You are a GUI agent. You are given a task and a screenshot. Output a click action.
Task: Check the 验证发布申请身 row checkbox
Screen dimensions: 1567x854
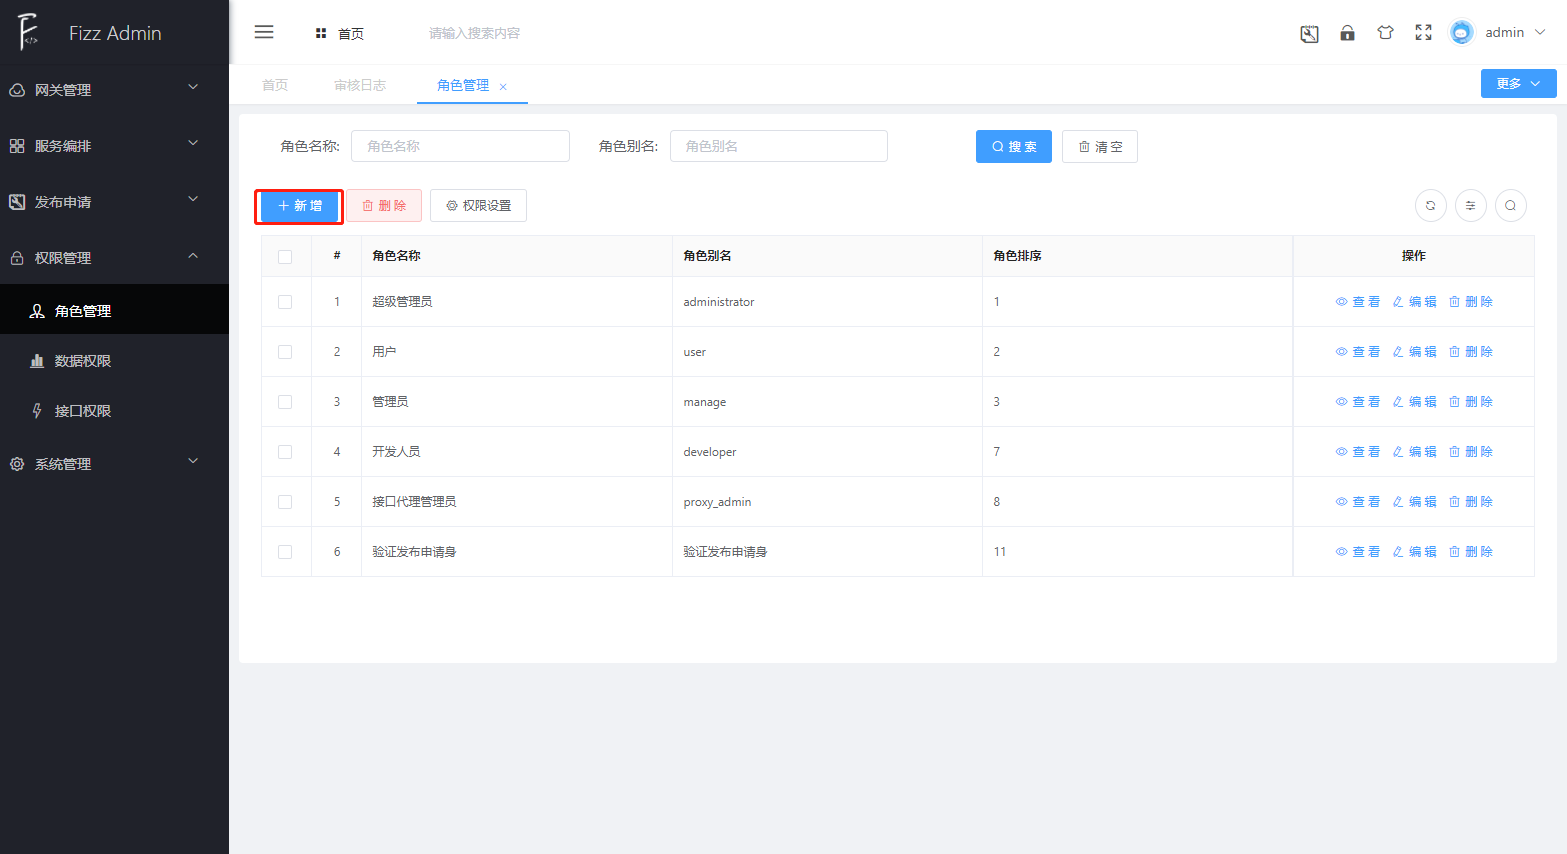285,552
